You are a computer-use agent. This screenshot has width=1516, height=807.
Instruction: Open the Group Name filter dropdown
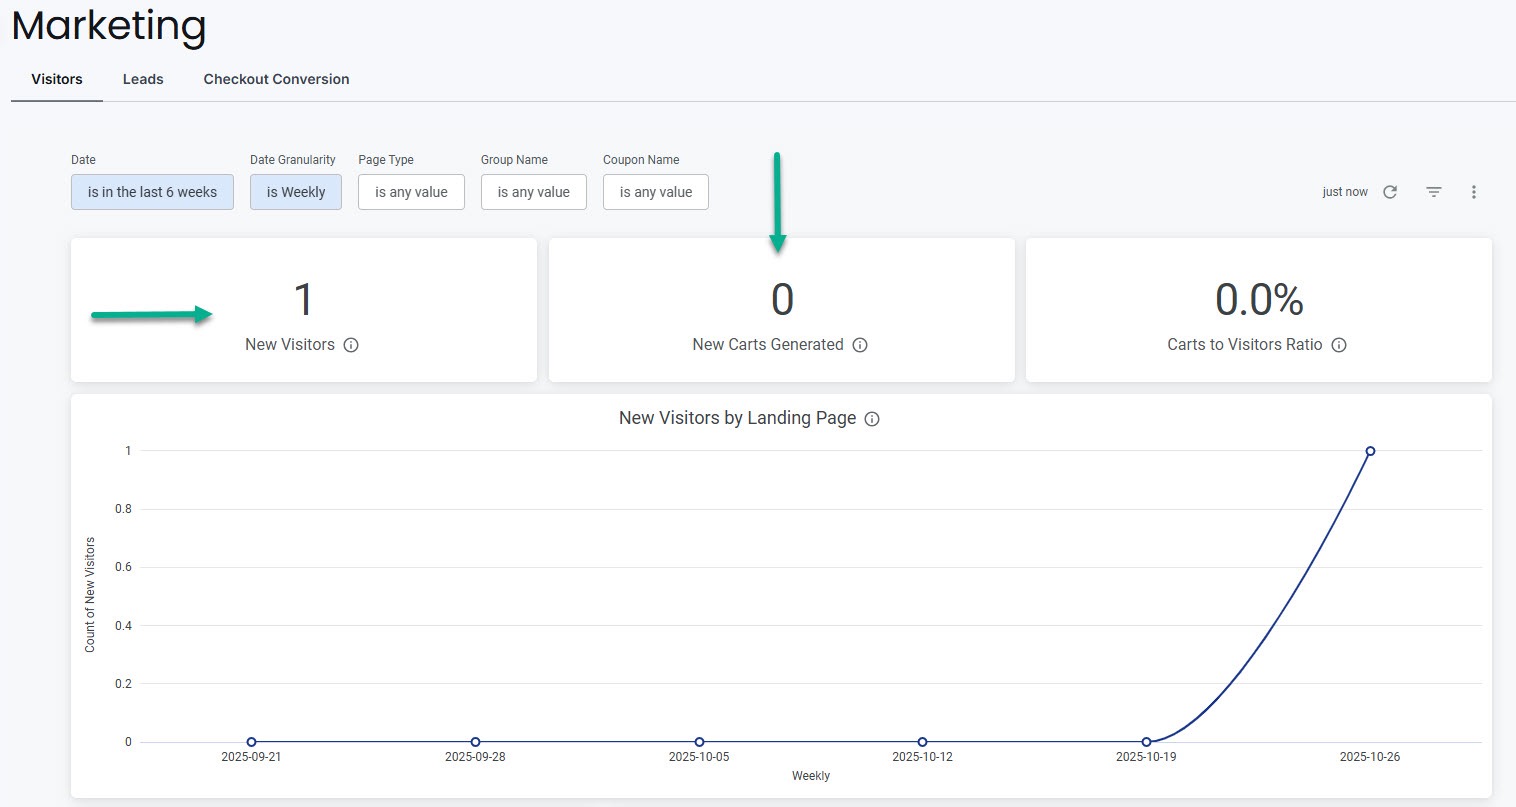coord(534,192)
